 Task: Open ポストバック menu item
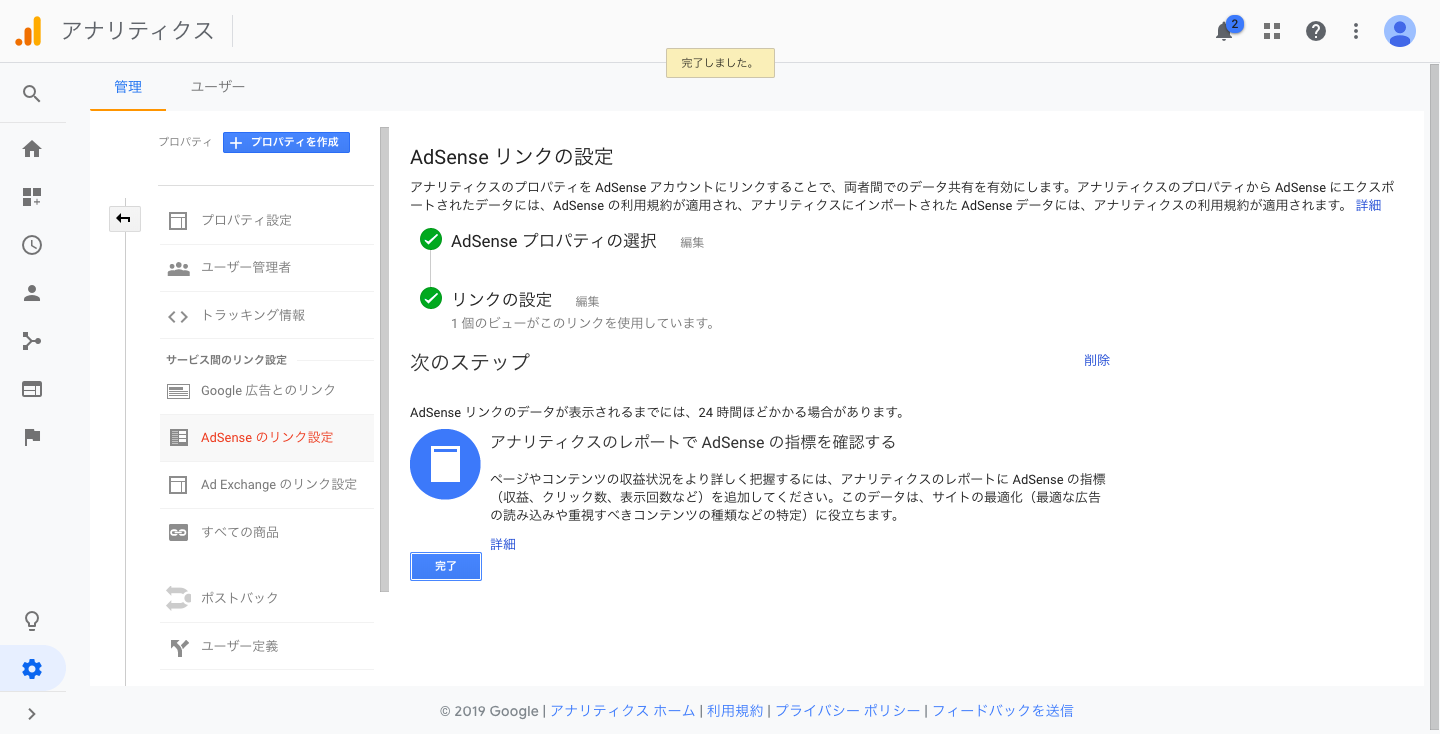pos(266,598)
